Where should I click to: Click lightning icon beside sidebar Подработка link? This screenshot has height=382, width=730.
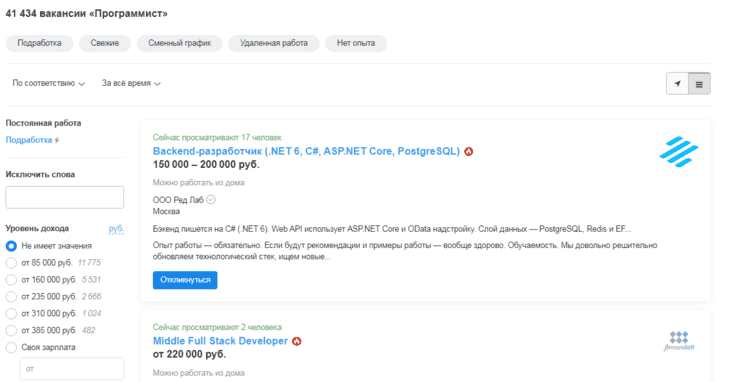click(x=57, y=140)
